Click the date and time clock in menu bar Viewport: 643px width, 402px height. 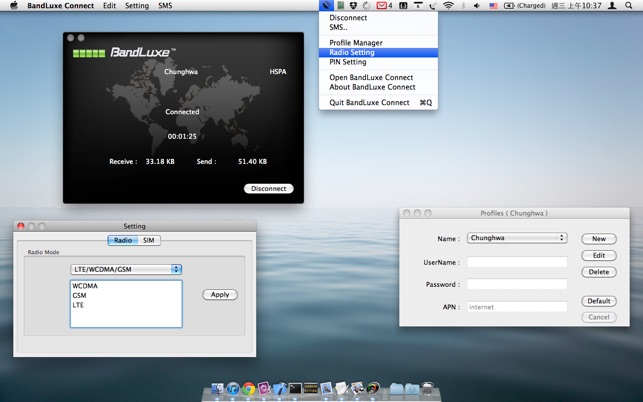pyautogui.click(x=577, y=6)
